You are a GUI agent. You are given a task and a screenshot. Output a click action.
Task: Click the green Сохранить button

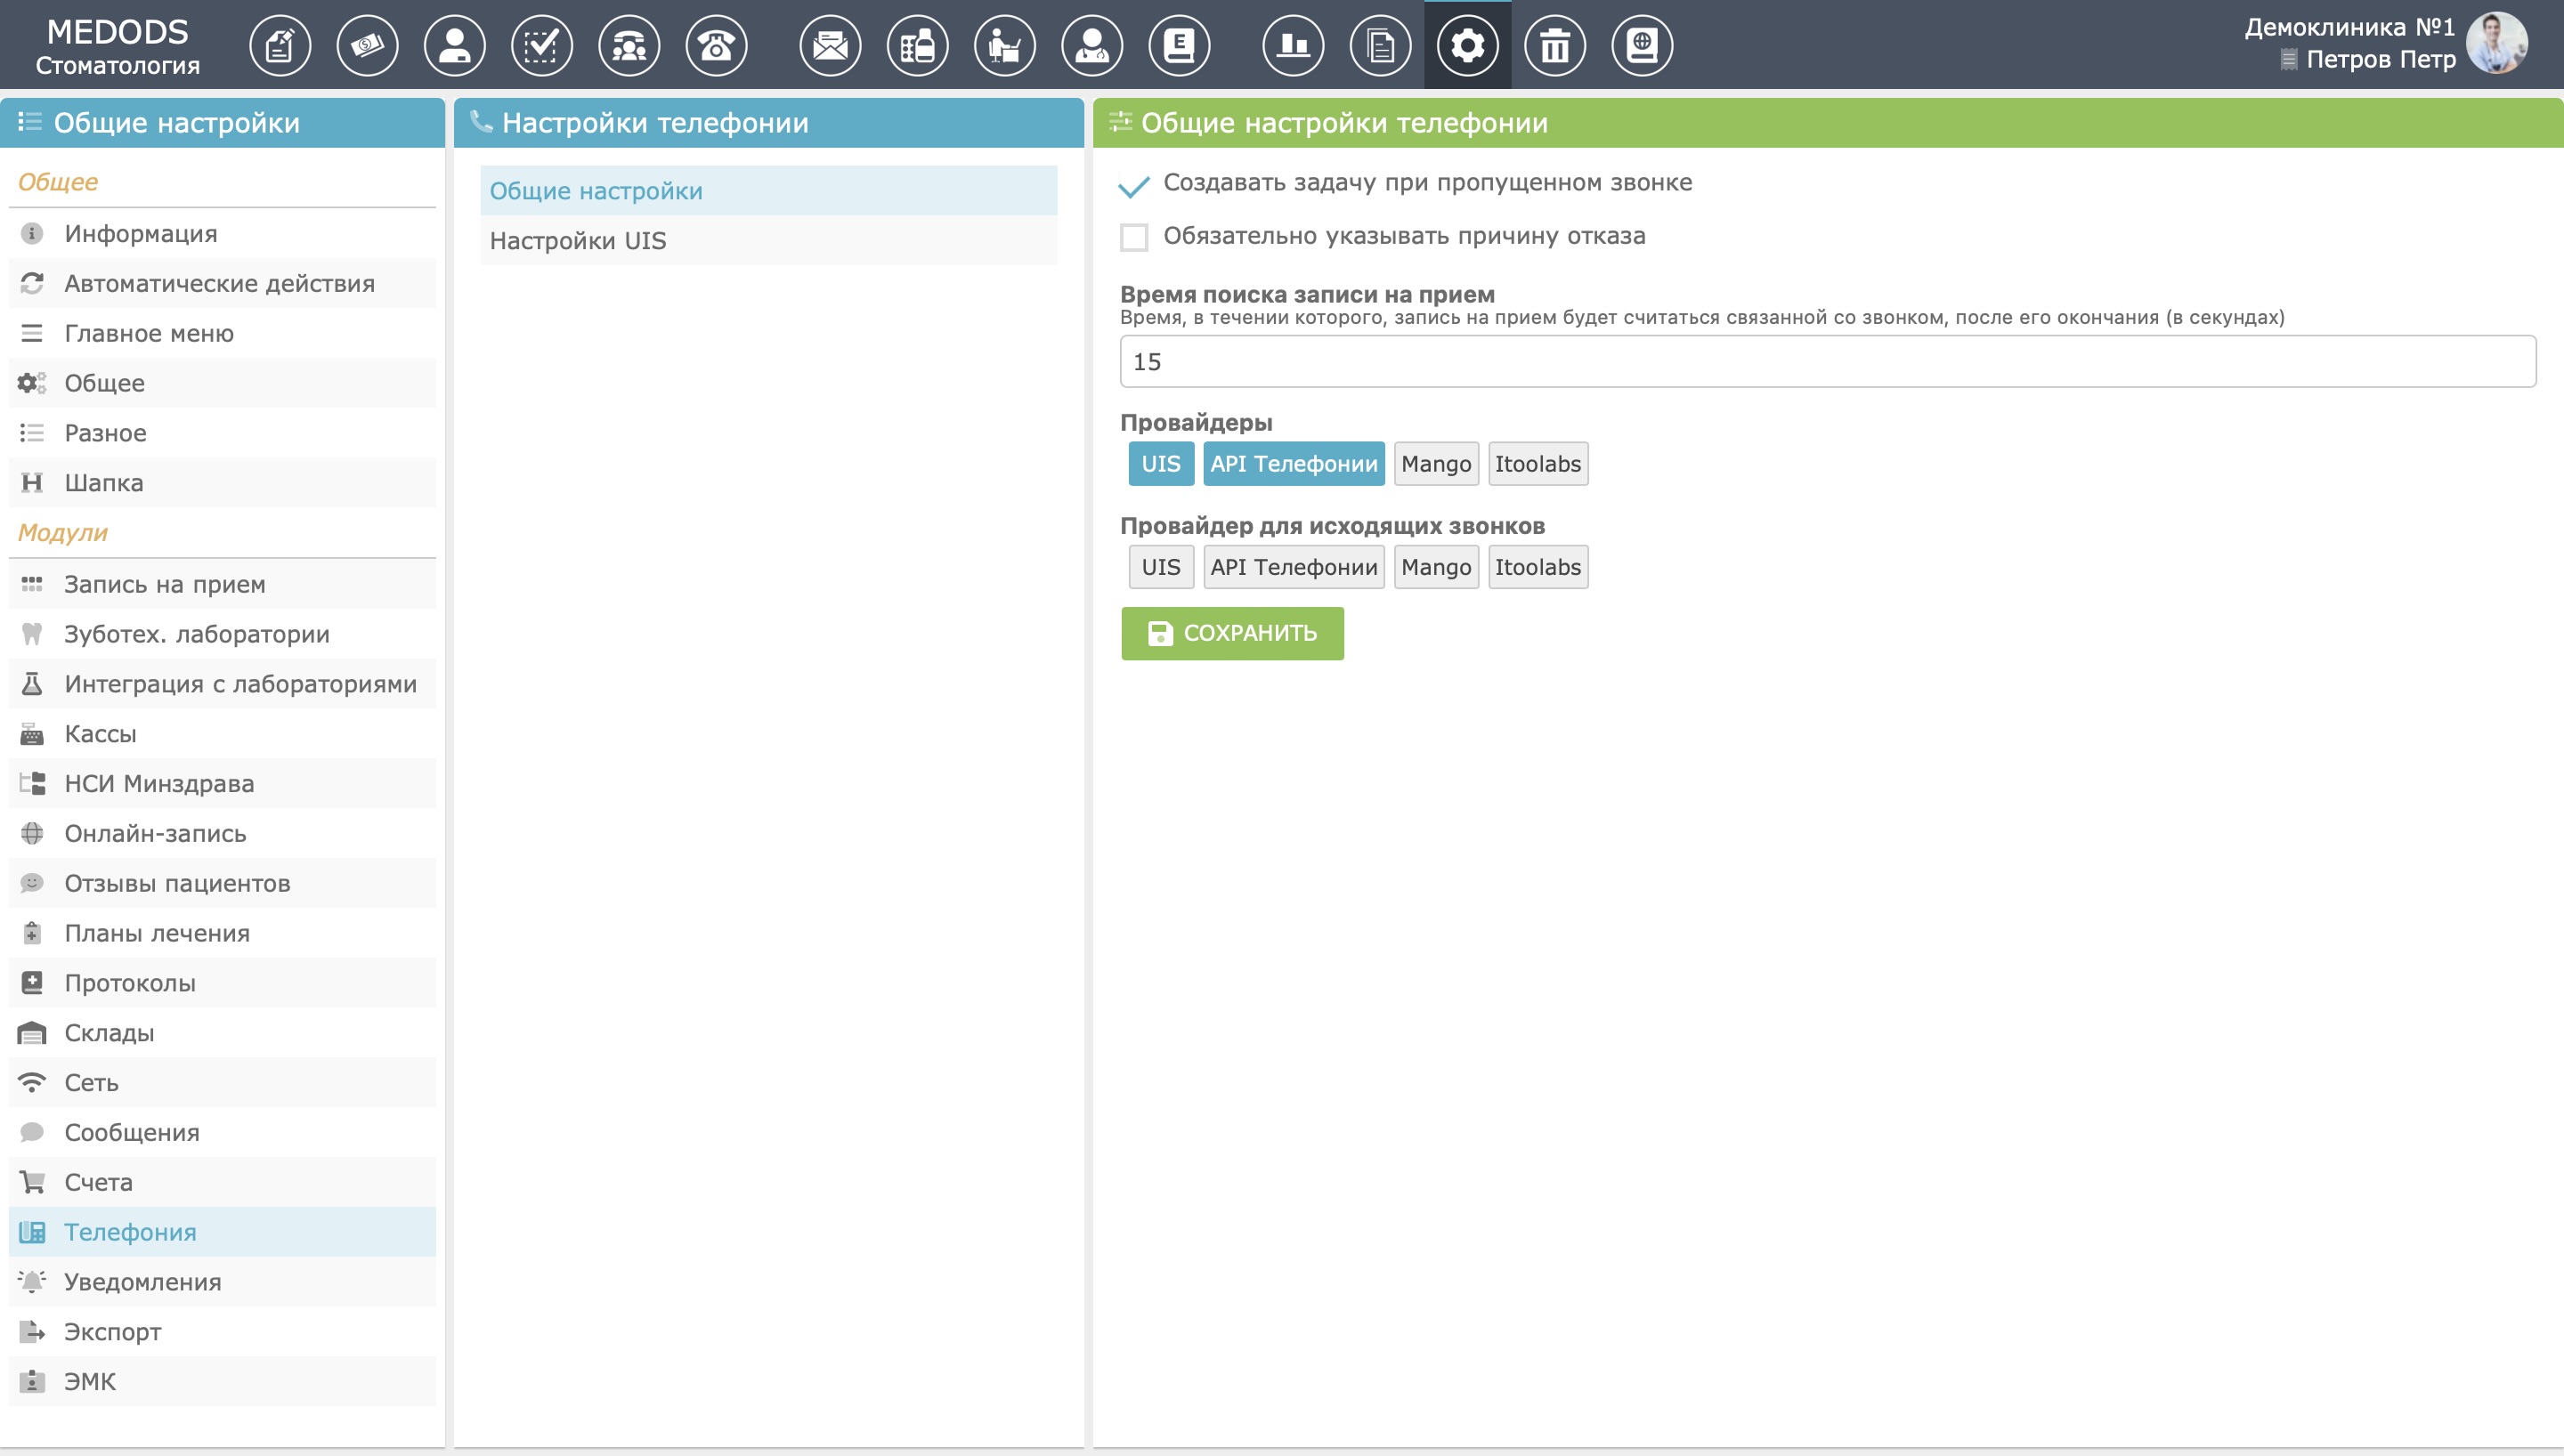1232,633
